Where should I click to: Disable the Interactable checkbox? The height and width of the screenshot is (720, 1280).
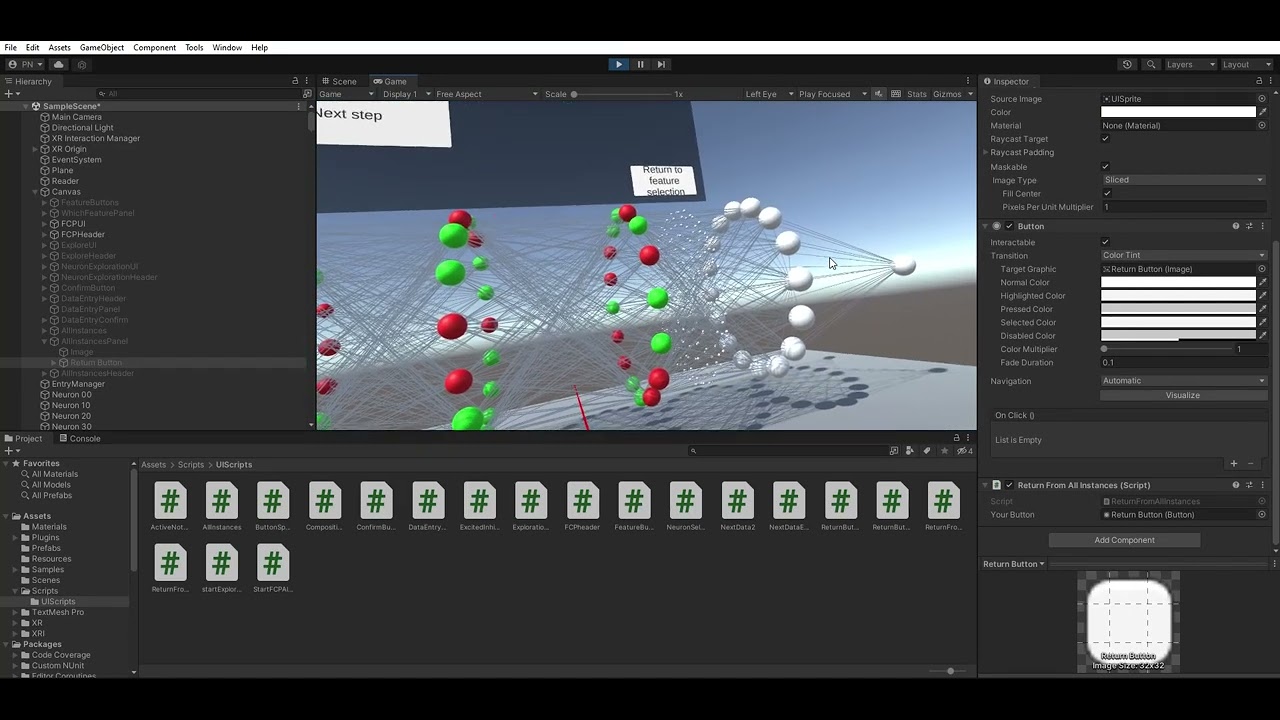[1105, 242]
